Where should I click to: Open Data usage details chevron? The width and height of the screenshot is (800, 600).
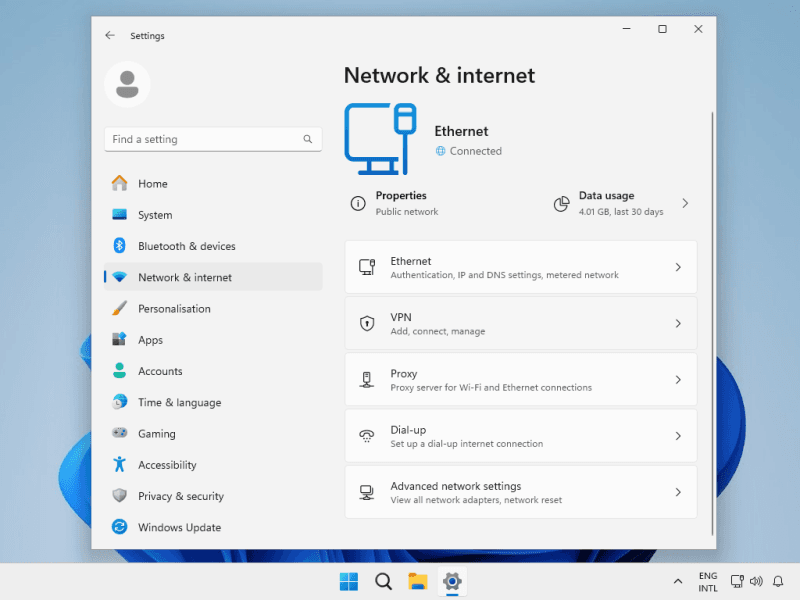click(685, 203)
